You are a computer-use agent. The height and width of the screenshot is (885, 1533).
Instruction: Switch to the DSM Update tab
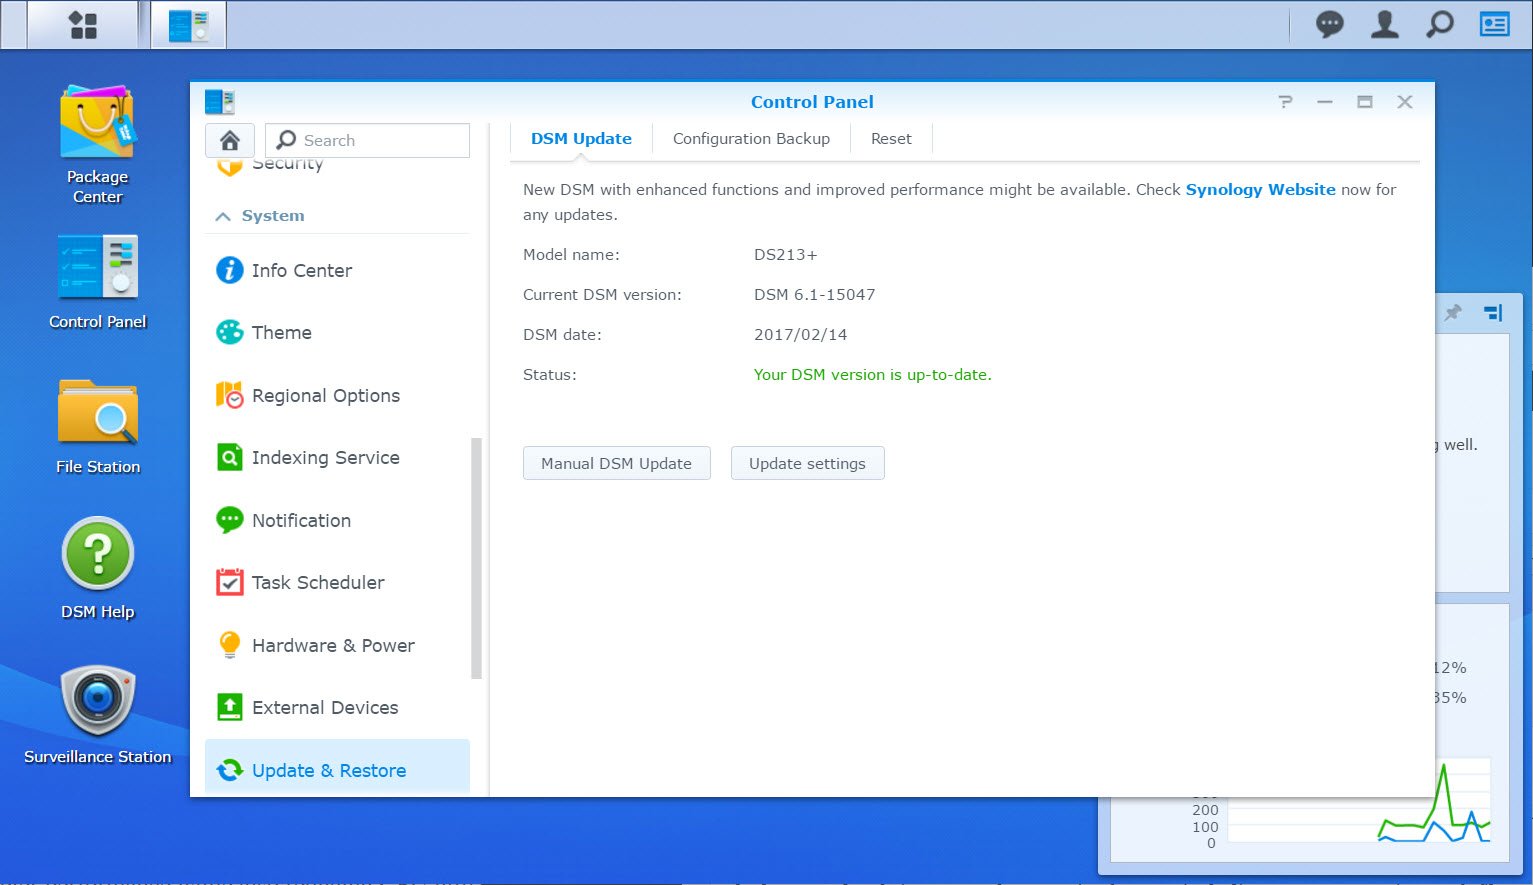(x=581, y=139)
